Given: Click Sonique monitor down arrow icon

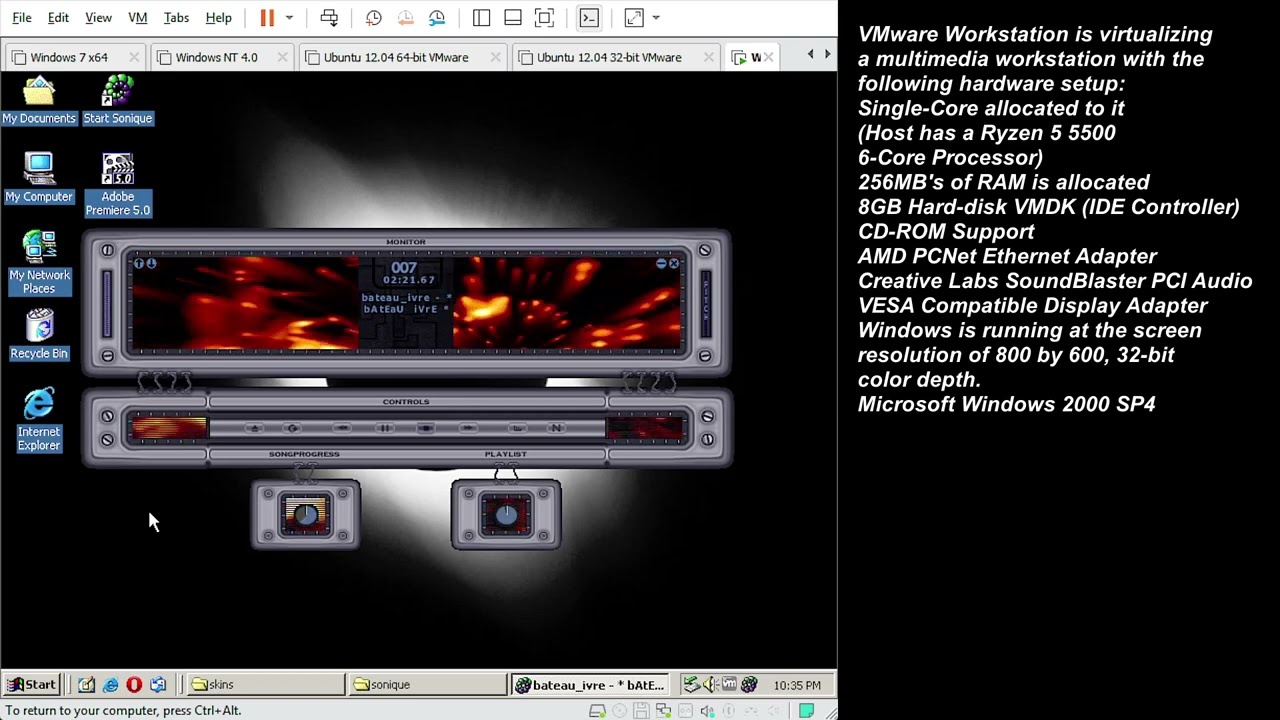Looking at the screenshot, I should 151,263.
